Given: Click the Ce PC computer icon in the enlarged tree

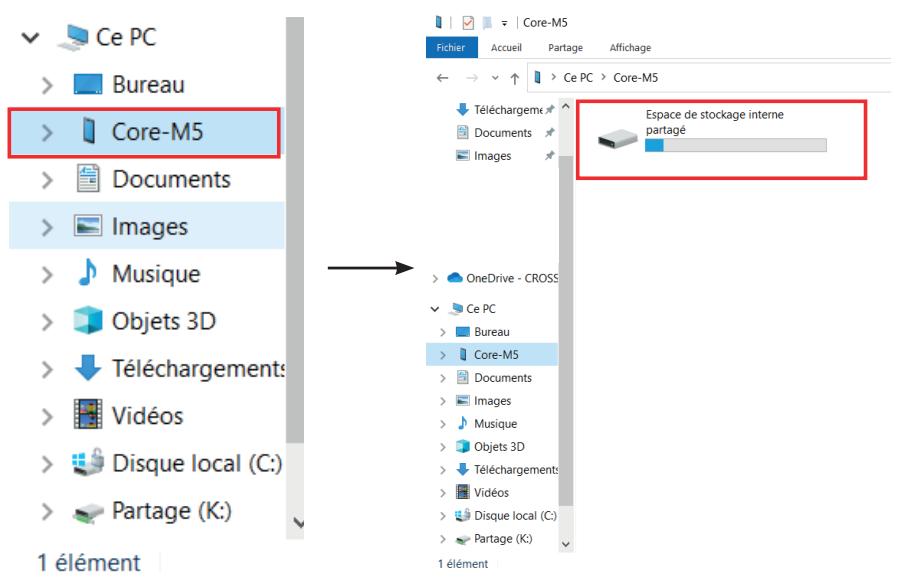Looking at the screenshot, I should [x=73, y=37].
